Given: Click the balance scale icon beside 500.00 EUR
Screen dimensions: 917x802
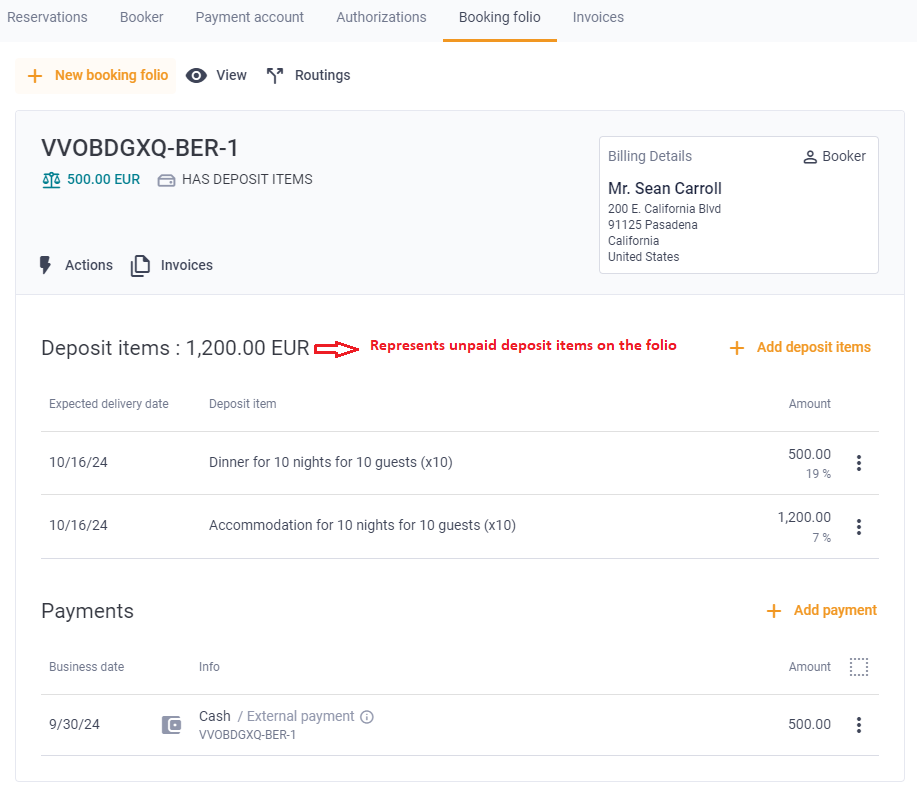Looking at the screenshot, I should (50, 180).
